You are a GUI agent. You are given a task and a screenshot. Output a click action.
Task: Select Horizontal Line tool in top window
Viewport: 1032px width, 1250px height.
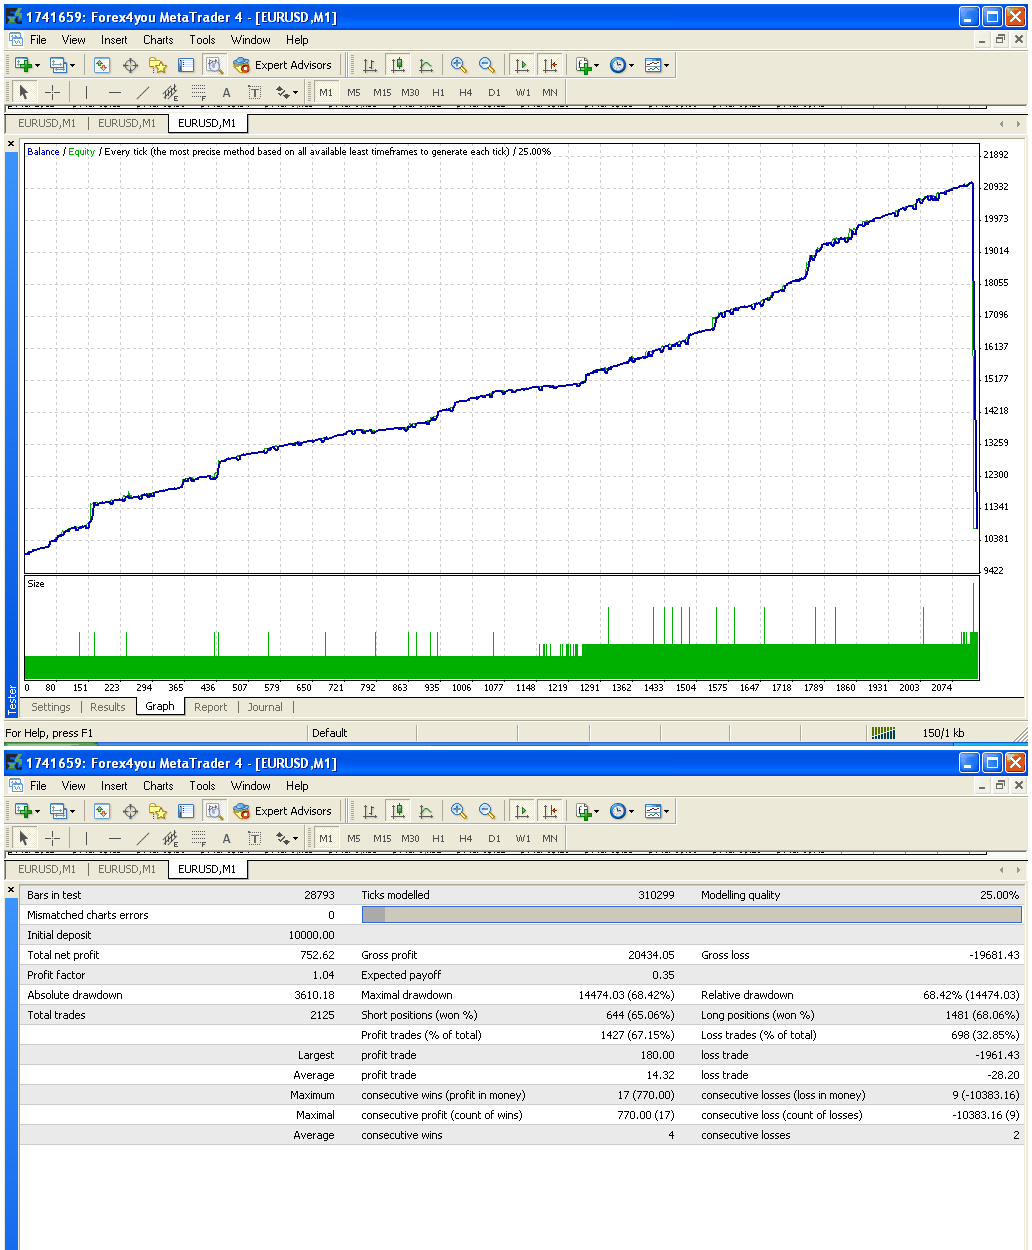114,93
